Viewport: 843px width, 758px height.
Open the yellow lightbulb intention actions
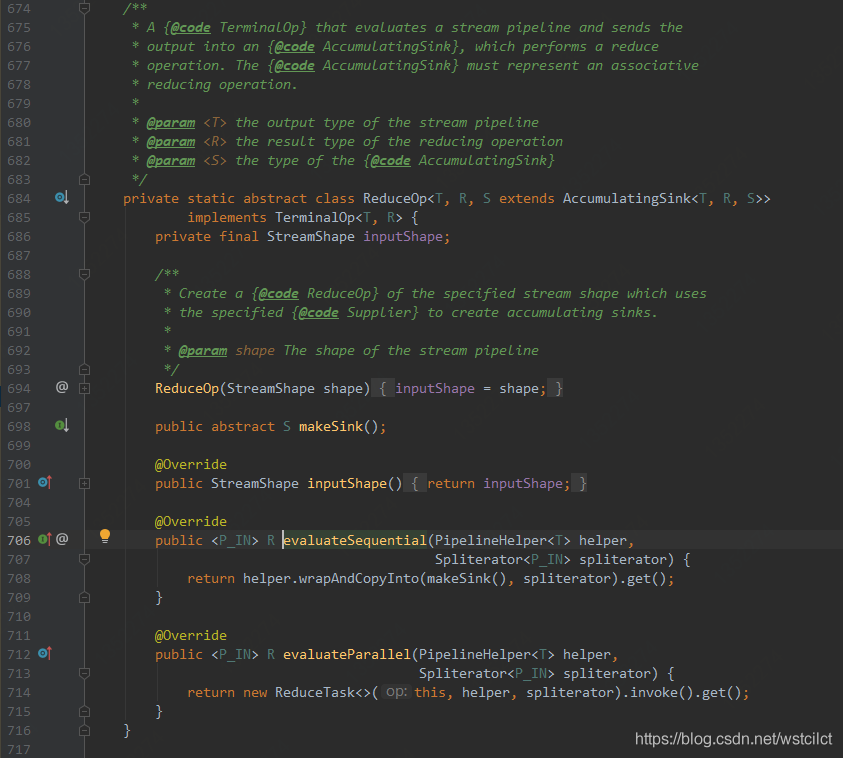(105, 536)
